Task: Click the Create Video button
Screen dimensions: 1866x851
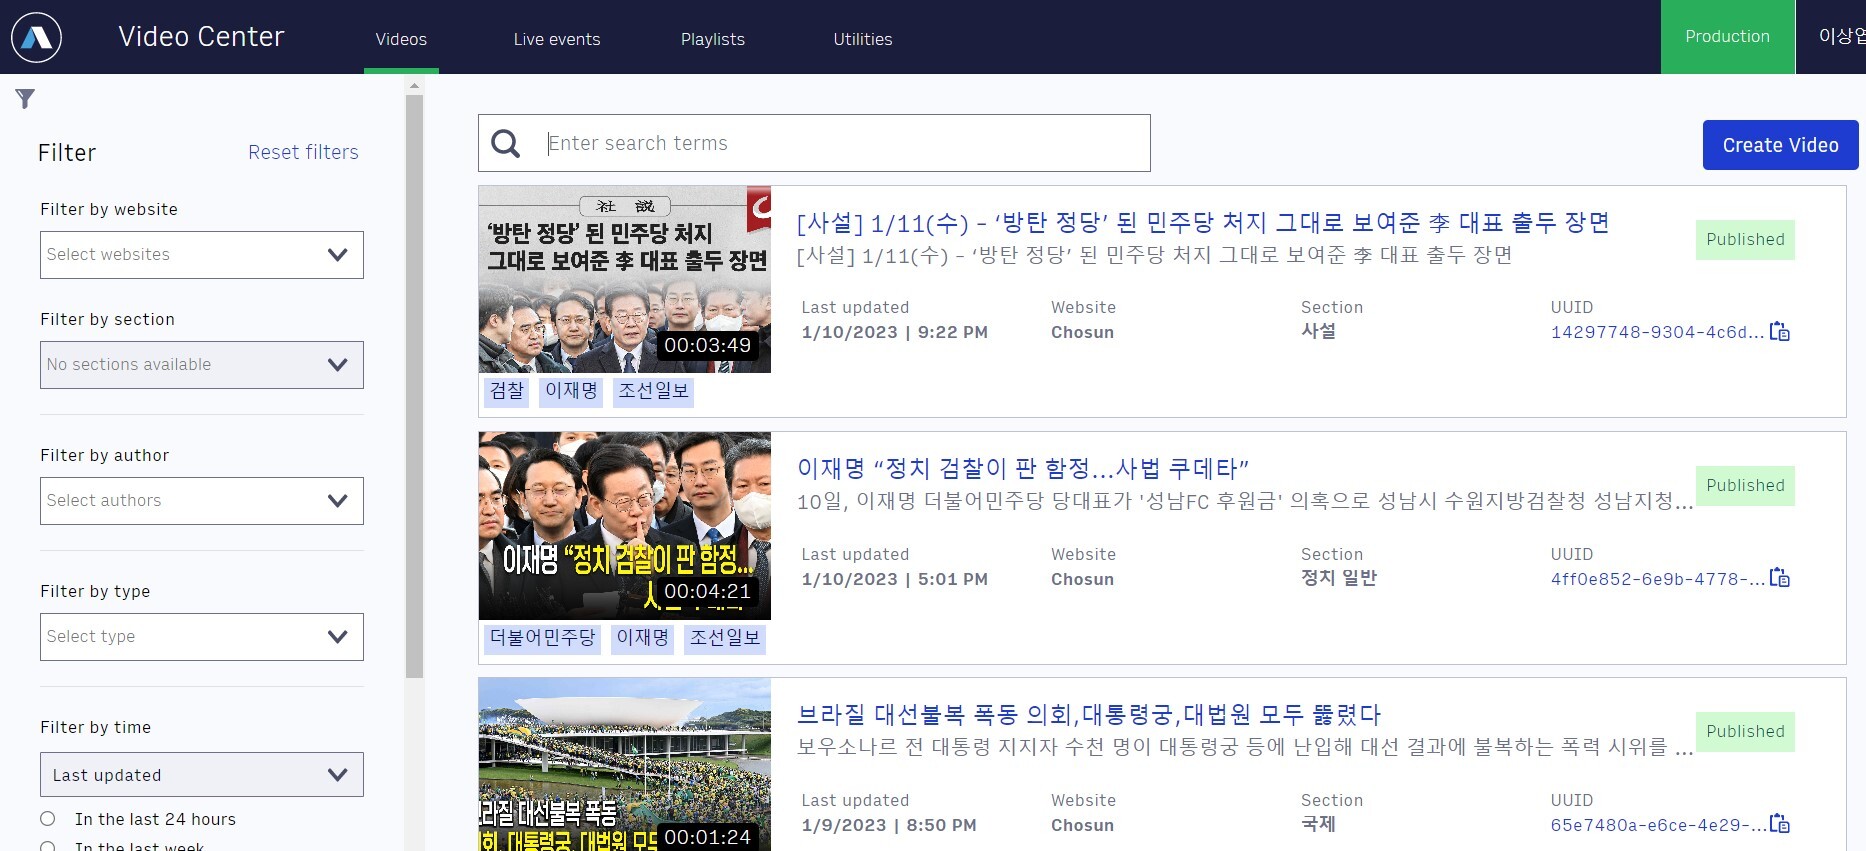Action: pyautogui.click(x=1781, y=145)
